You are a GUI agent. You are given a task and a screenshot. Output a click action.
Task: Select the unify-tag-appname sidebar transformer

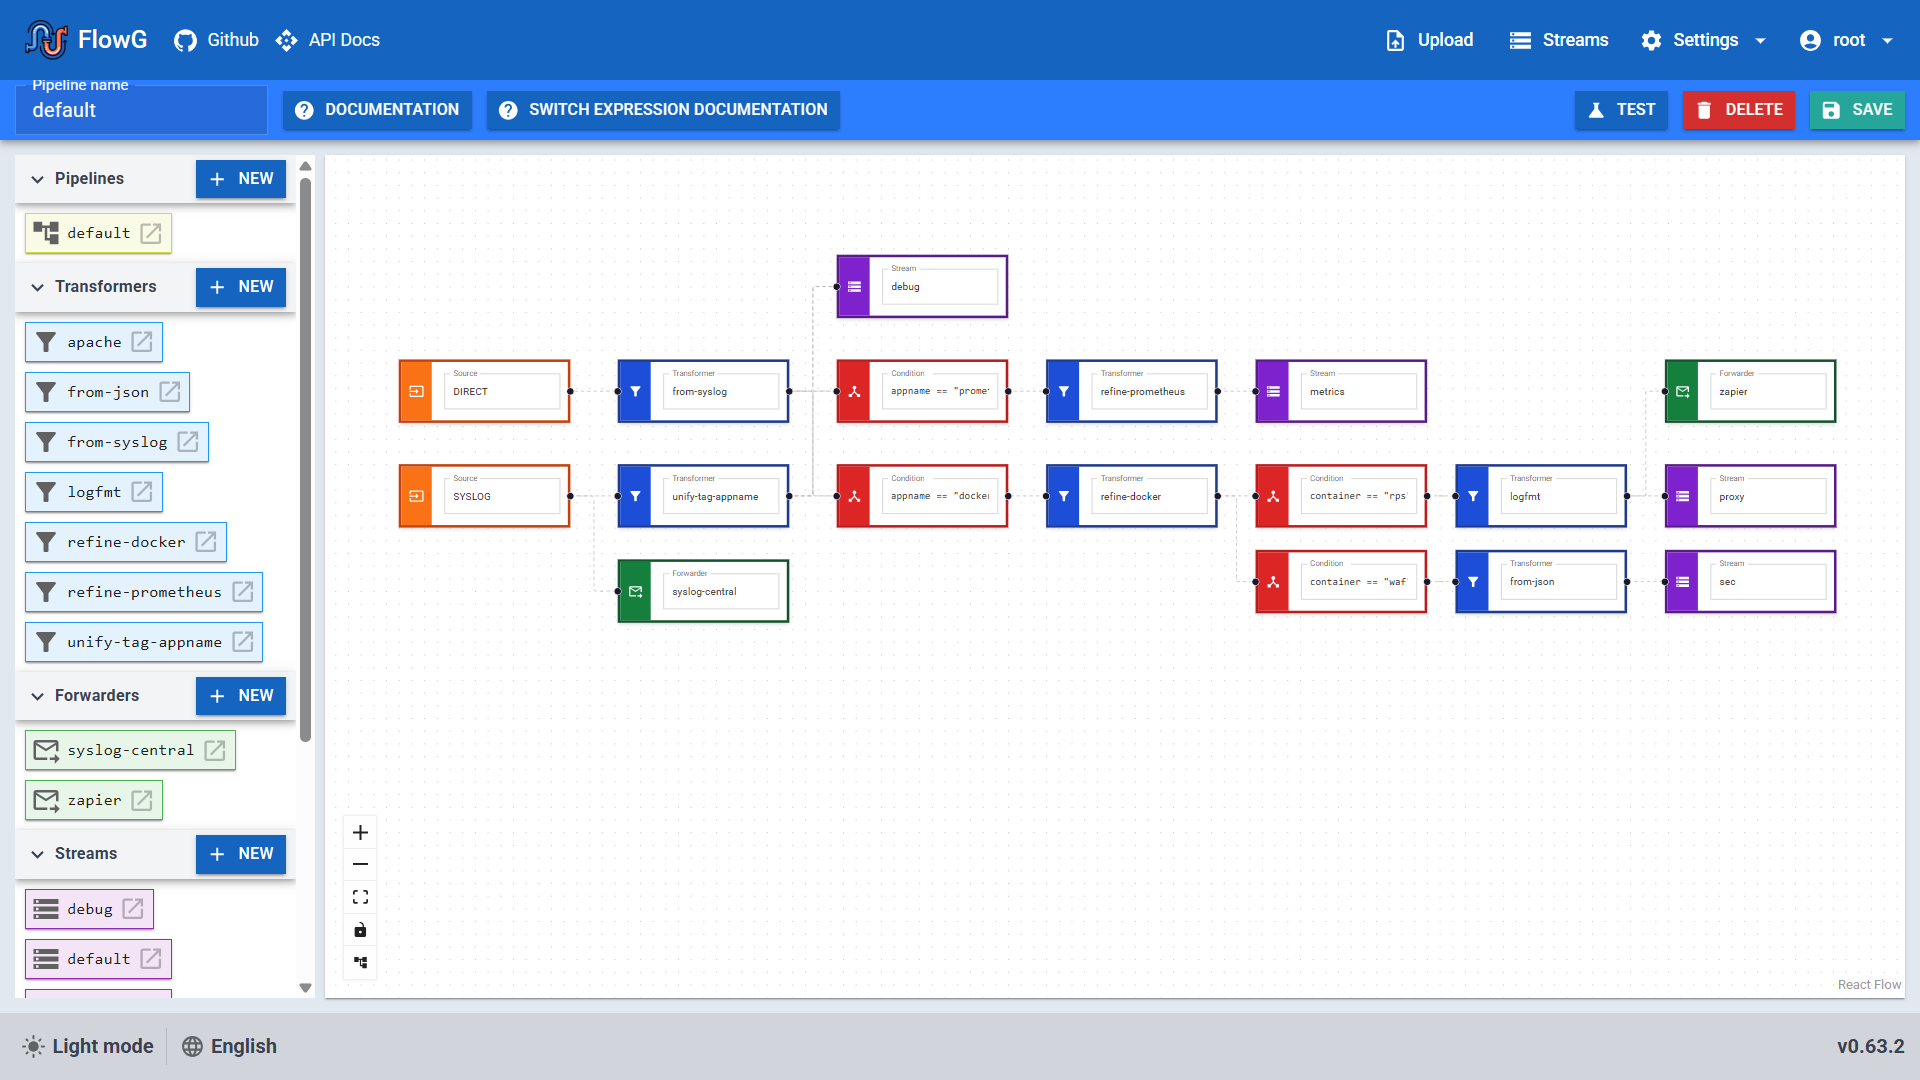click(144, 642)
